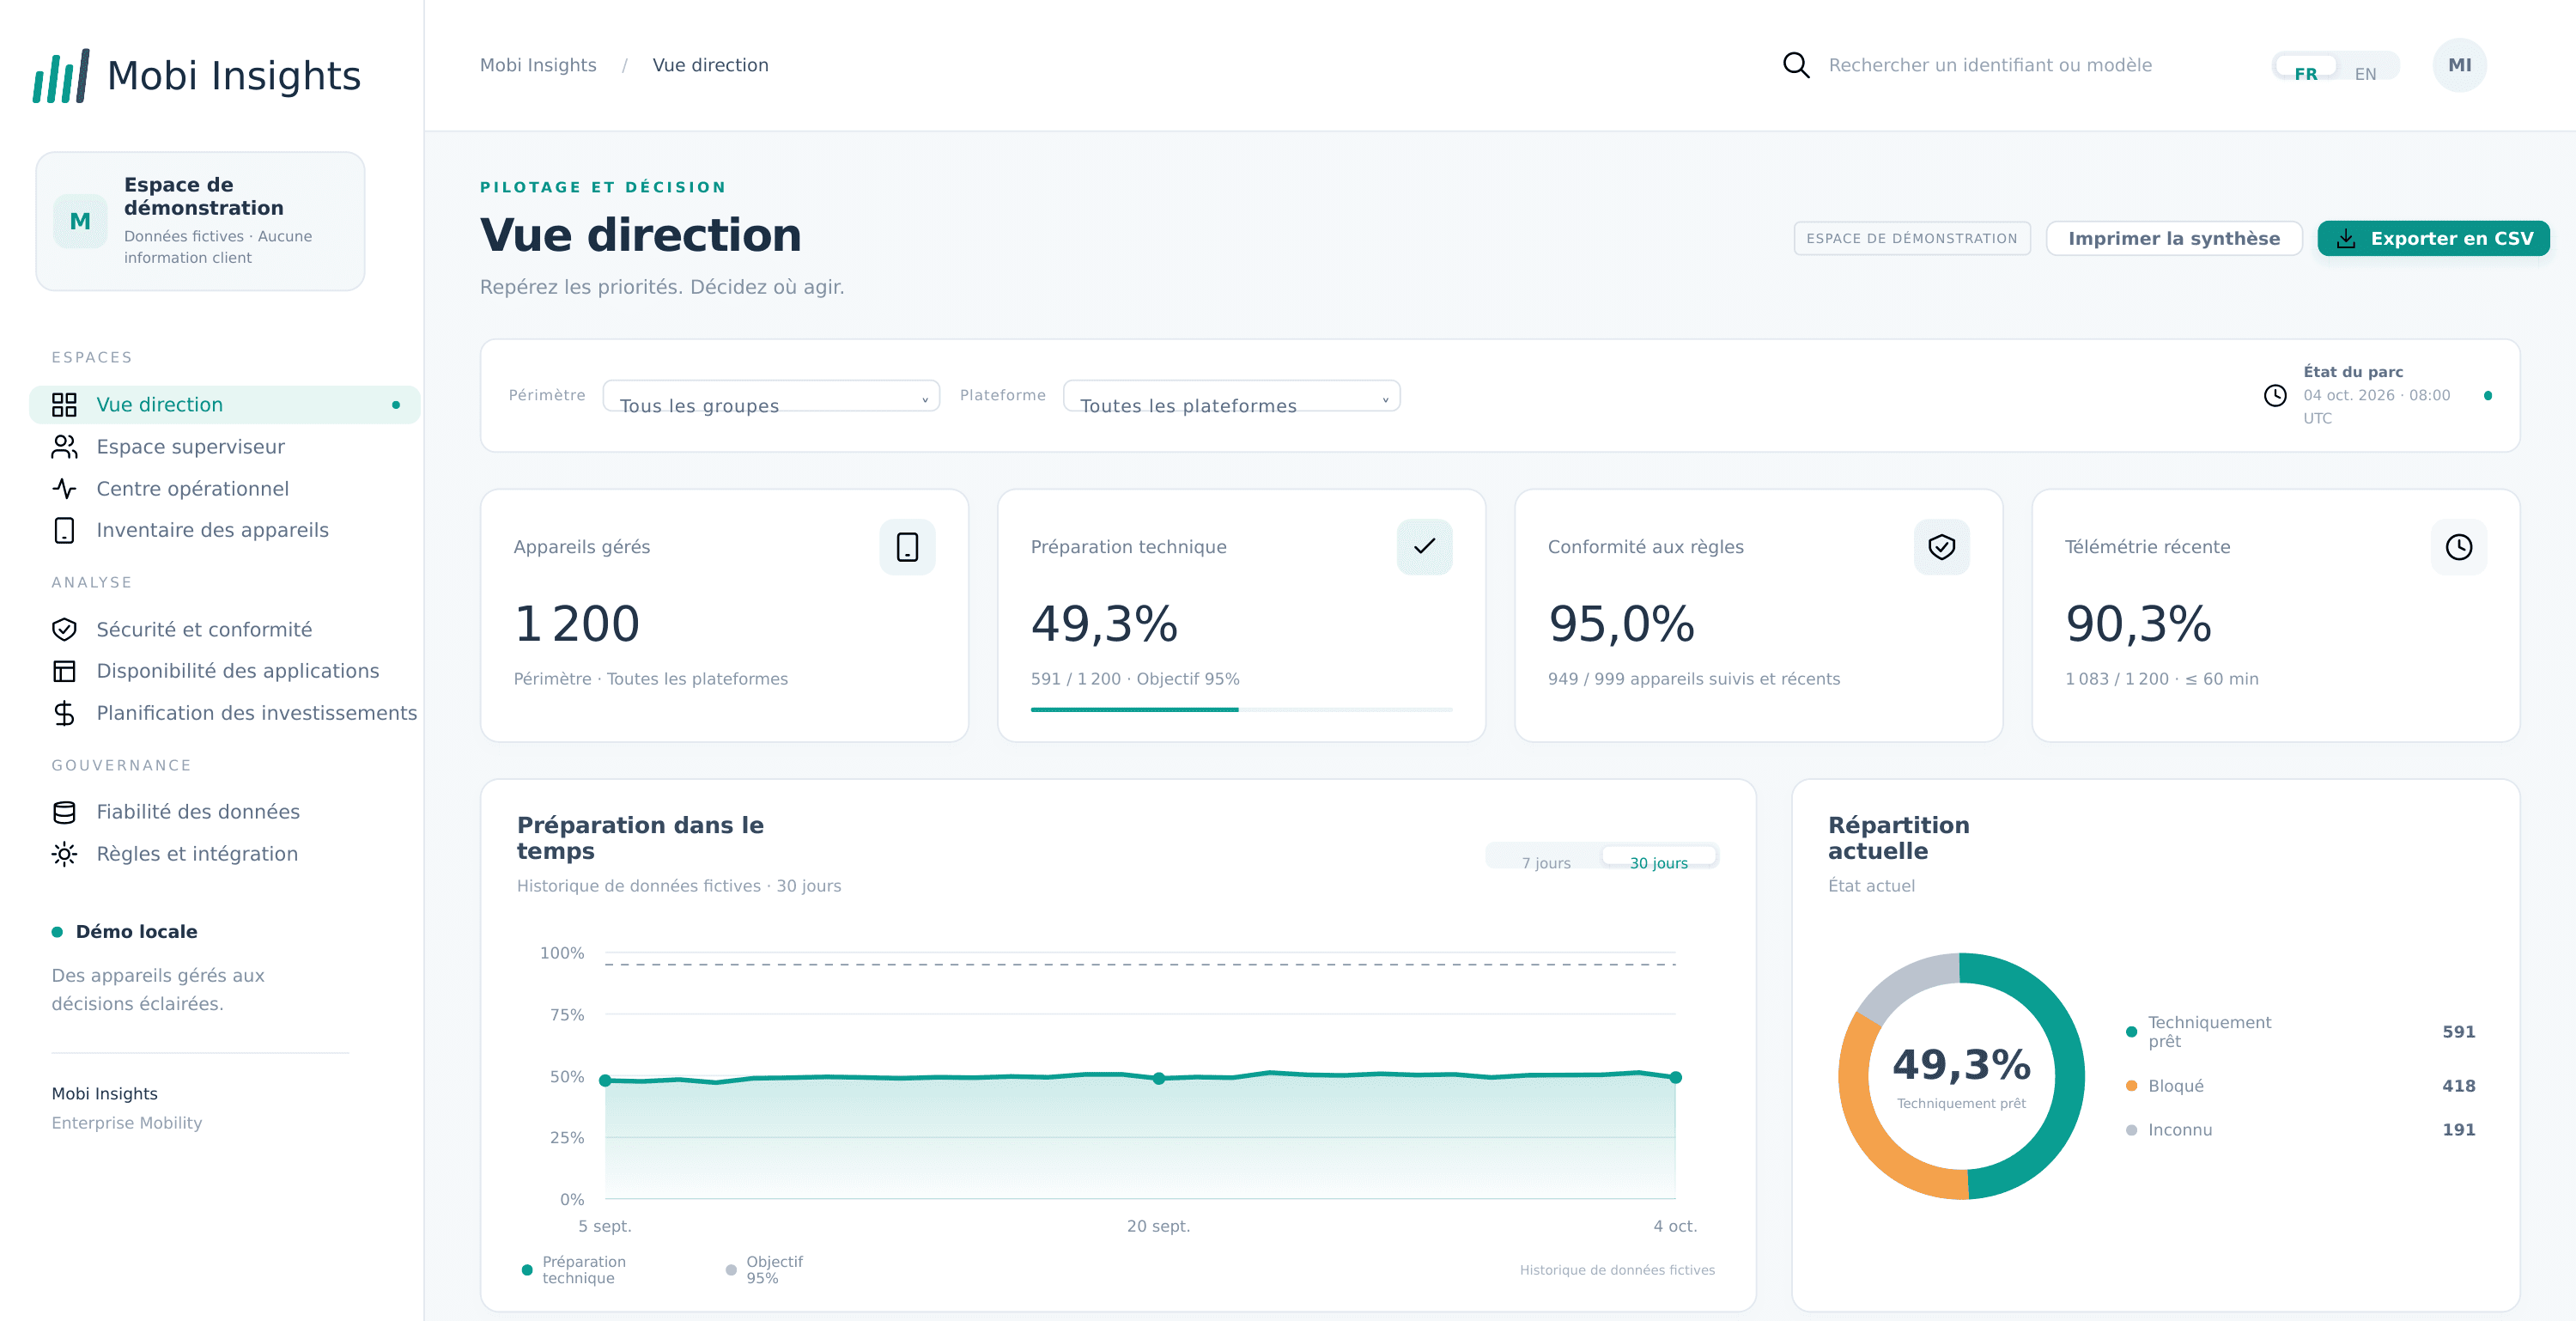
Task: Click the Inventaire des appareils phone icon
Action: click(64, 530)
